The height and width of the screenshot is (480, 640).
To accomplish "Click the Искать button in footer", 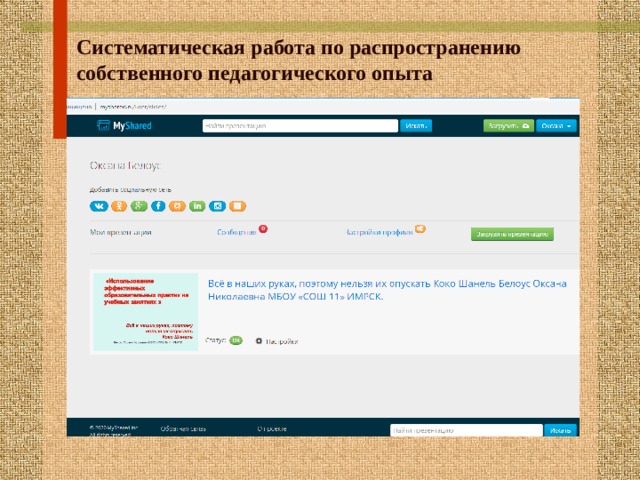I will pos(560,430).
